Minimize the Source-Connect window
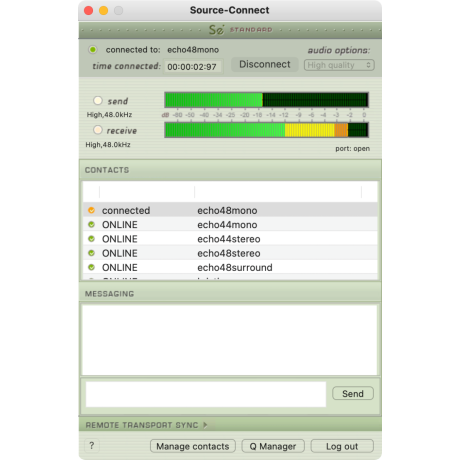The image size is (460, 460). (103, 10)
